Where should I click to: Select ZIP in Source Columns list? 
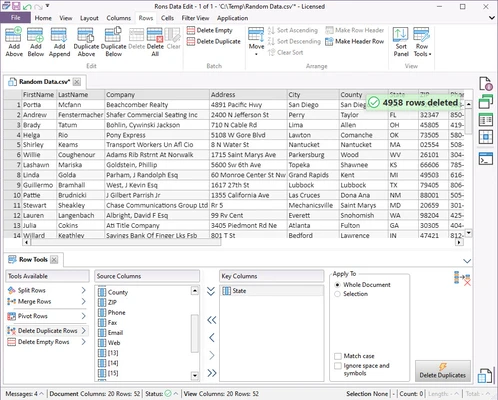tap(143, 302)
